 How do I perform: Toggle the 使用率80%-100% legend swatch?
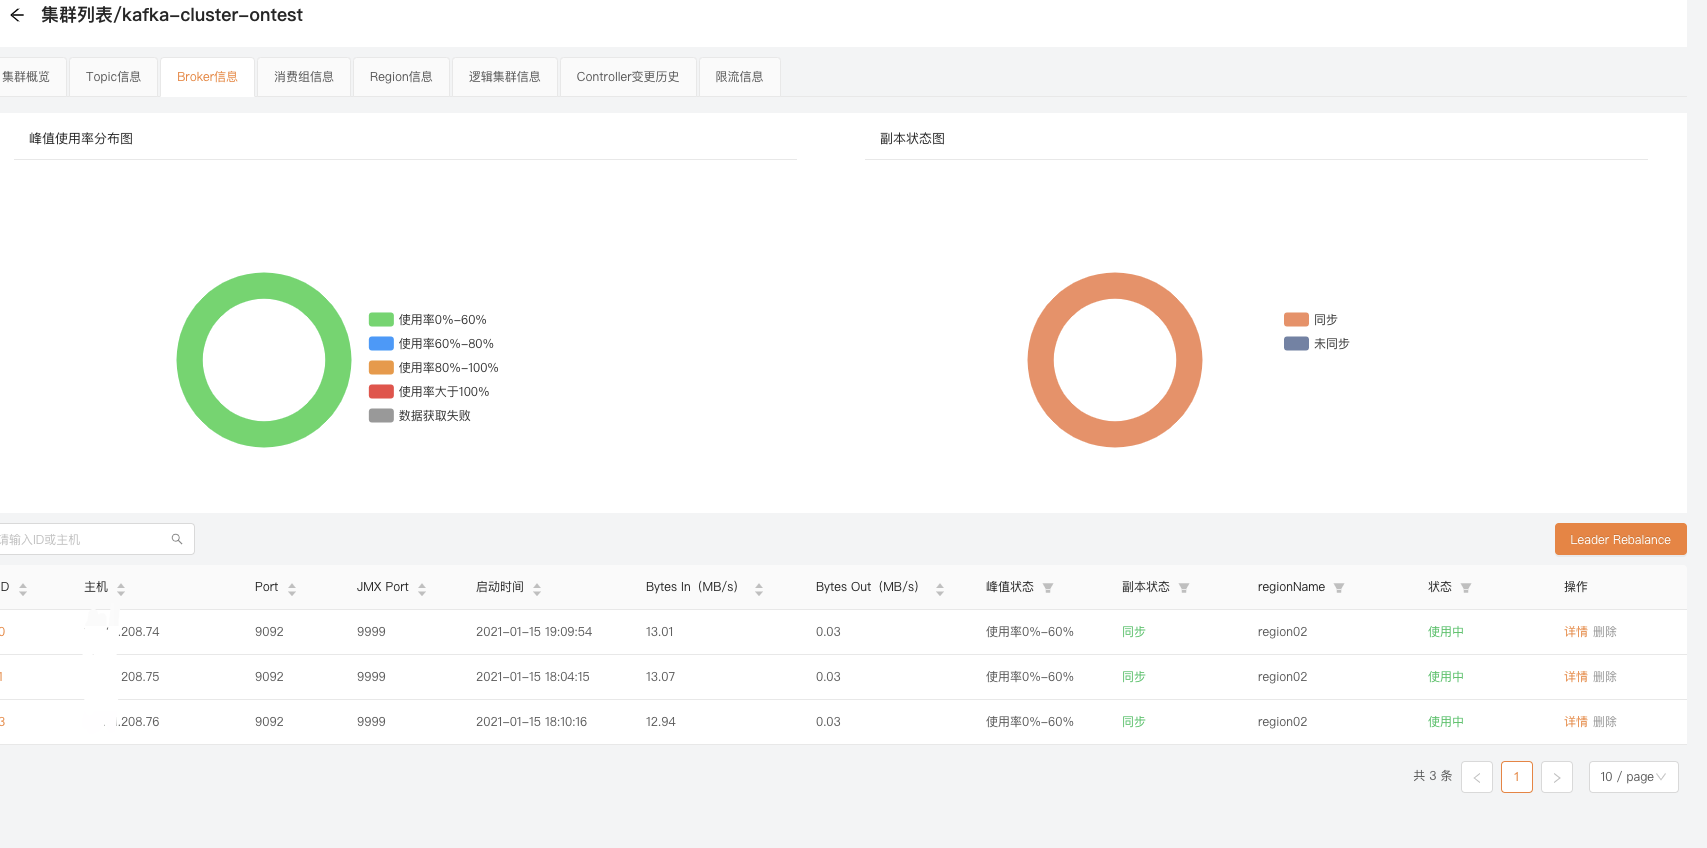coord(381,368)
